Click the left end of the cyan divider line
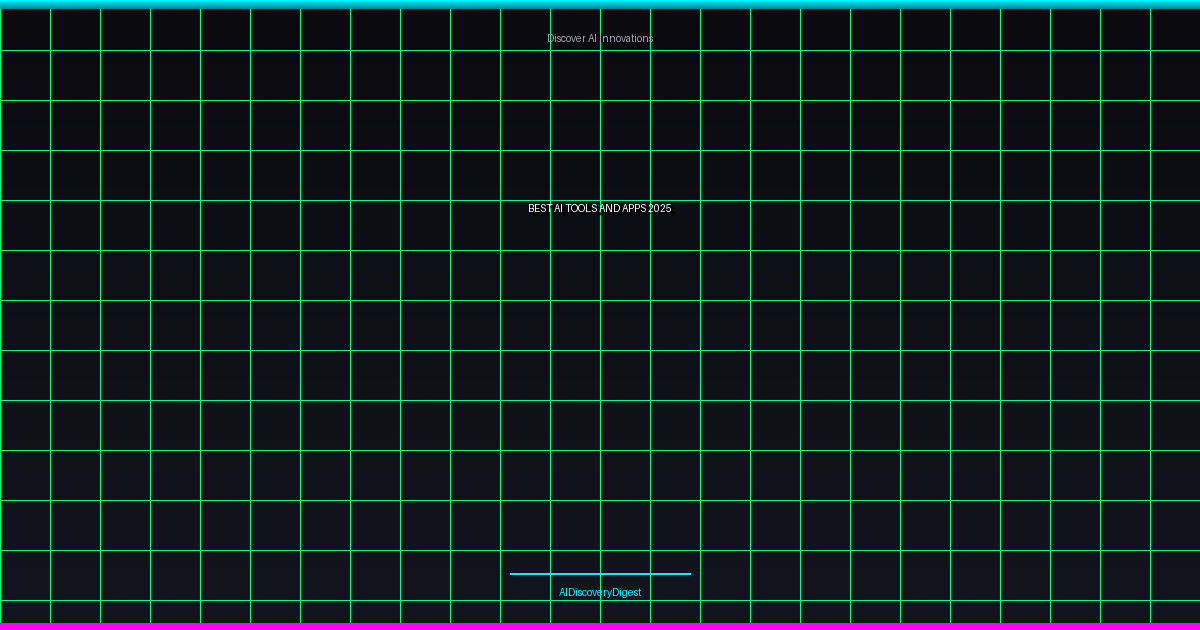 click(x=513, y=574)
